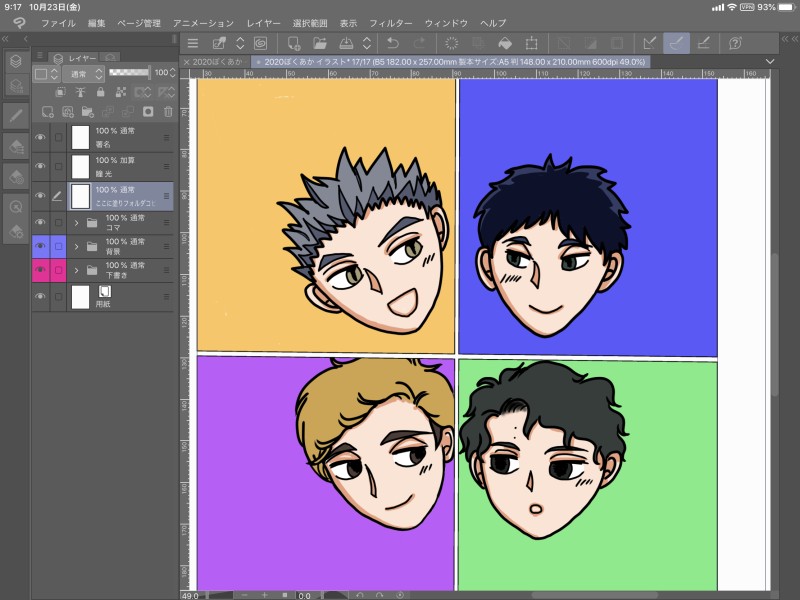Click the scale/rotate transform icon

point(532,43)
